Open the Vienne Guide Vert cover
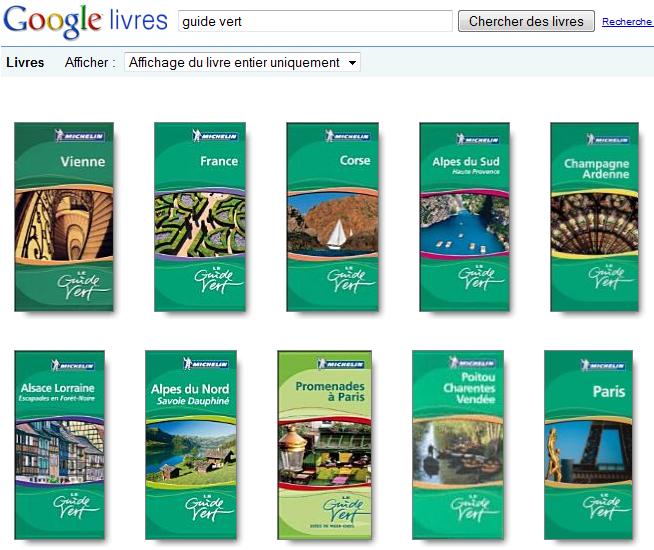 tap(64, 217)
